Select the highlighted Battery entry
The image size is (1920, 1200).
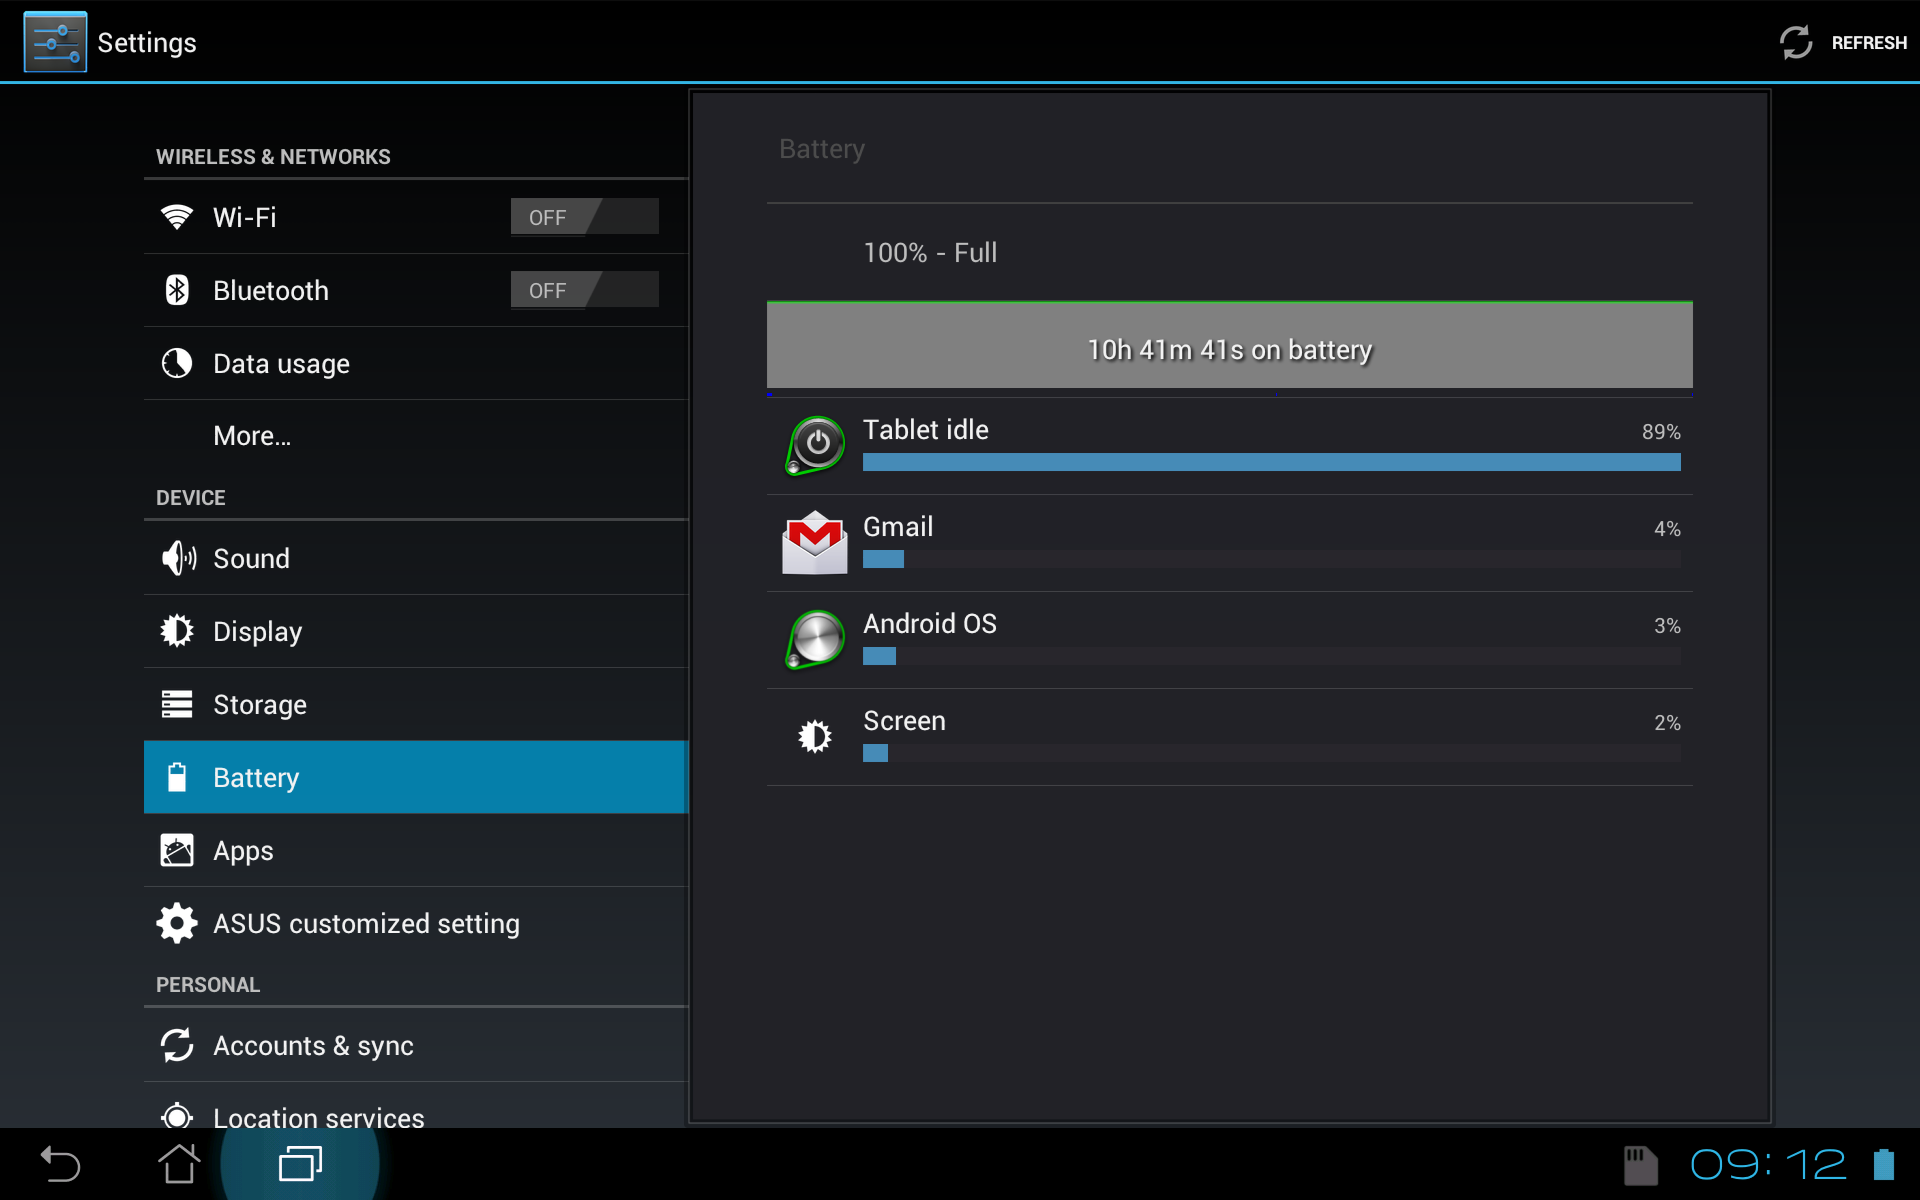(416, 777)
